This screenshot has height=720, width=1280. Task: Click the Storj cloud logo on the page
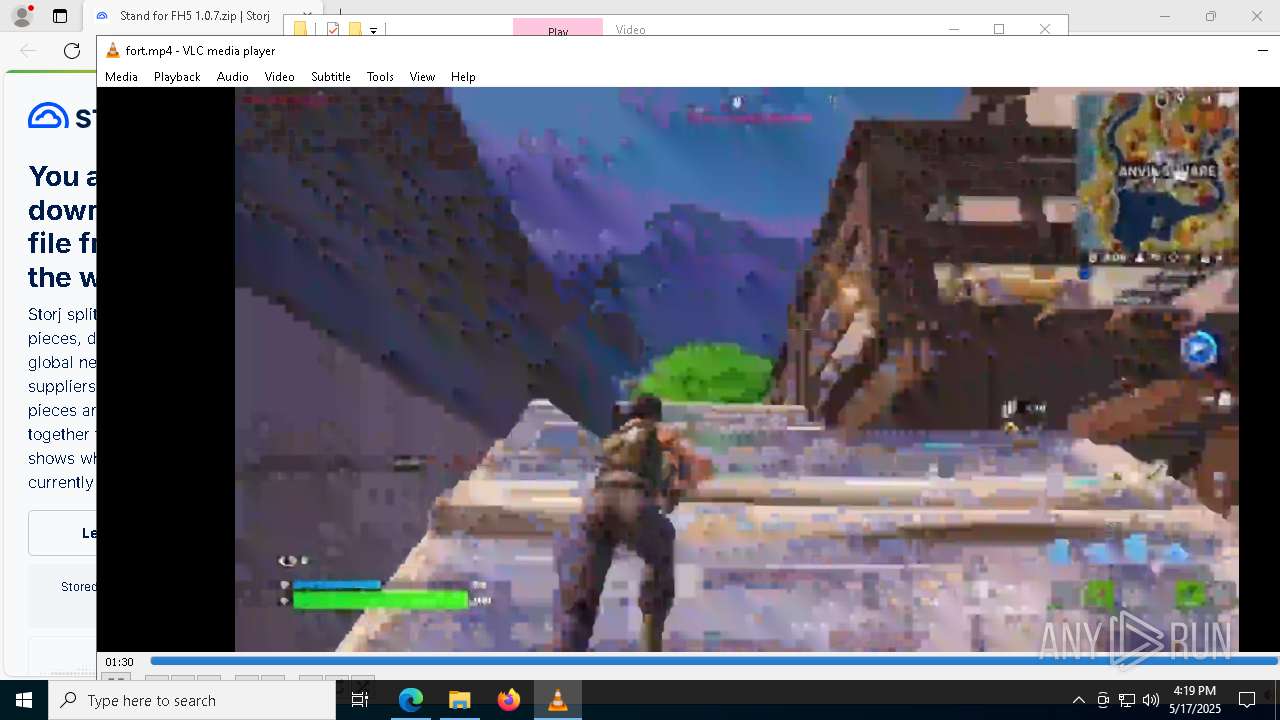[48, 116]
